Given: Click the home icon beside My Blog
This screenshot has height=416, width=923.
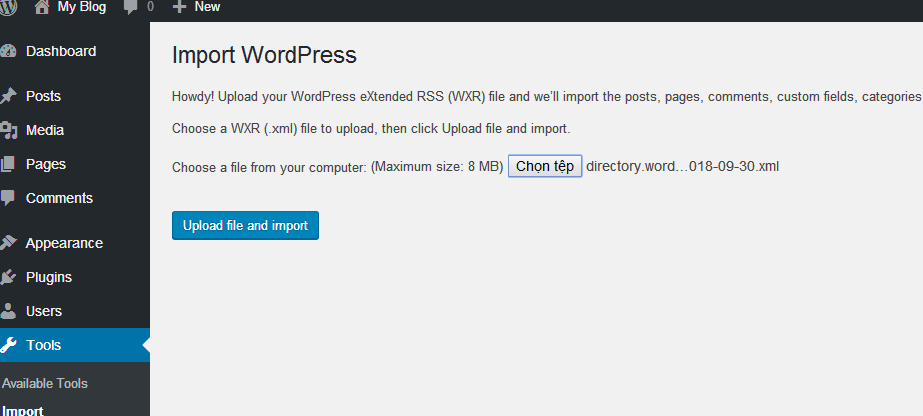Looking at the screenshot, I should pos(41,7).
